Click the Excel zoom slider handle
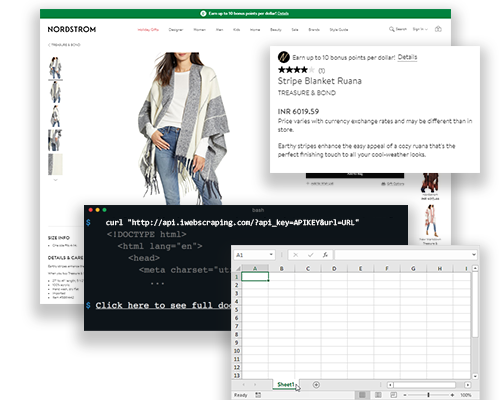The width and height of the screenshot is (500, 400). [x=428, y=395]
